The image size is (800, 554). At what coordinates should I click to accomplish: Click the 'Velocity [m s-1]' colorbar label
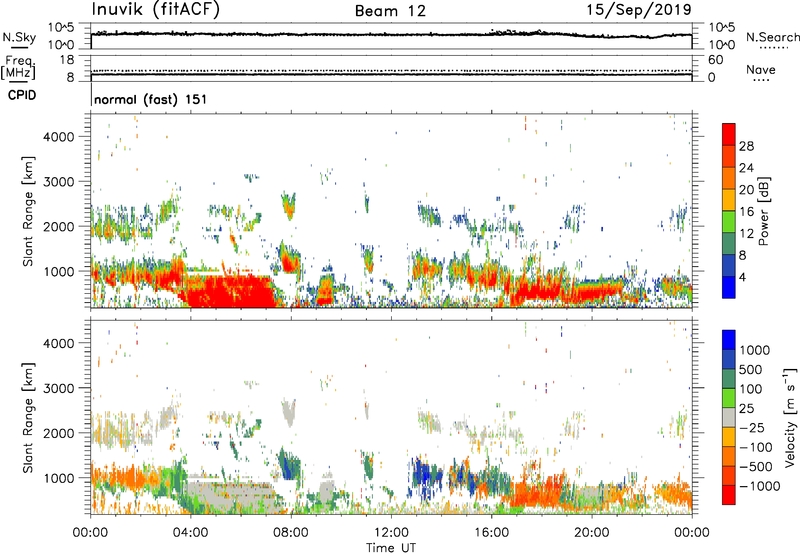(790, 417)
